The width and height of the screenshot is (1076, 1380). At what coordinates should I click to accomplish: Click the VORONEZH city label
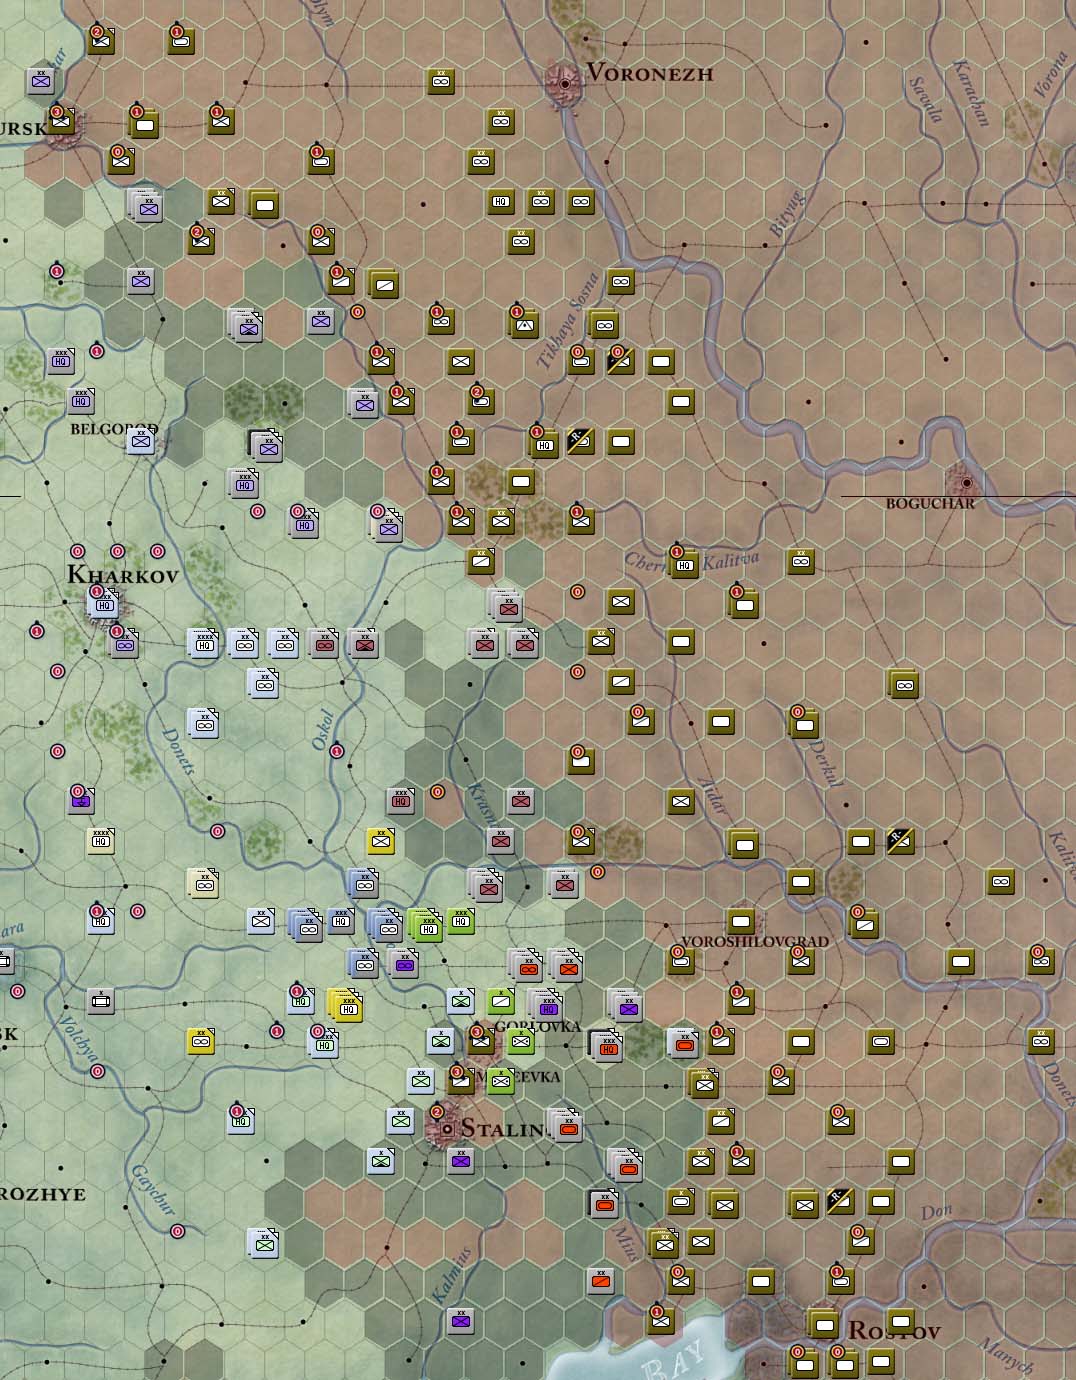650,72
